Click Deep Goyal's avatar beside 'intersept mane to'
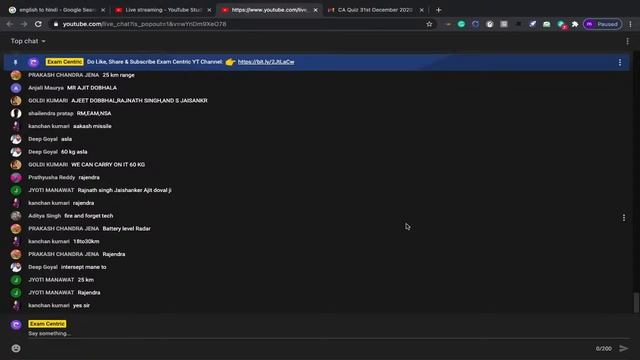 (x=16, y=267)
